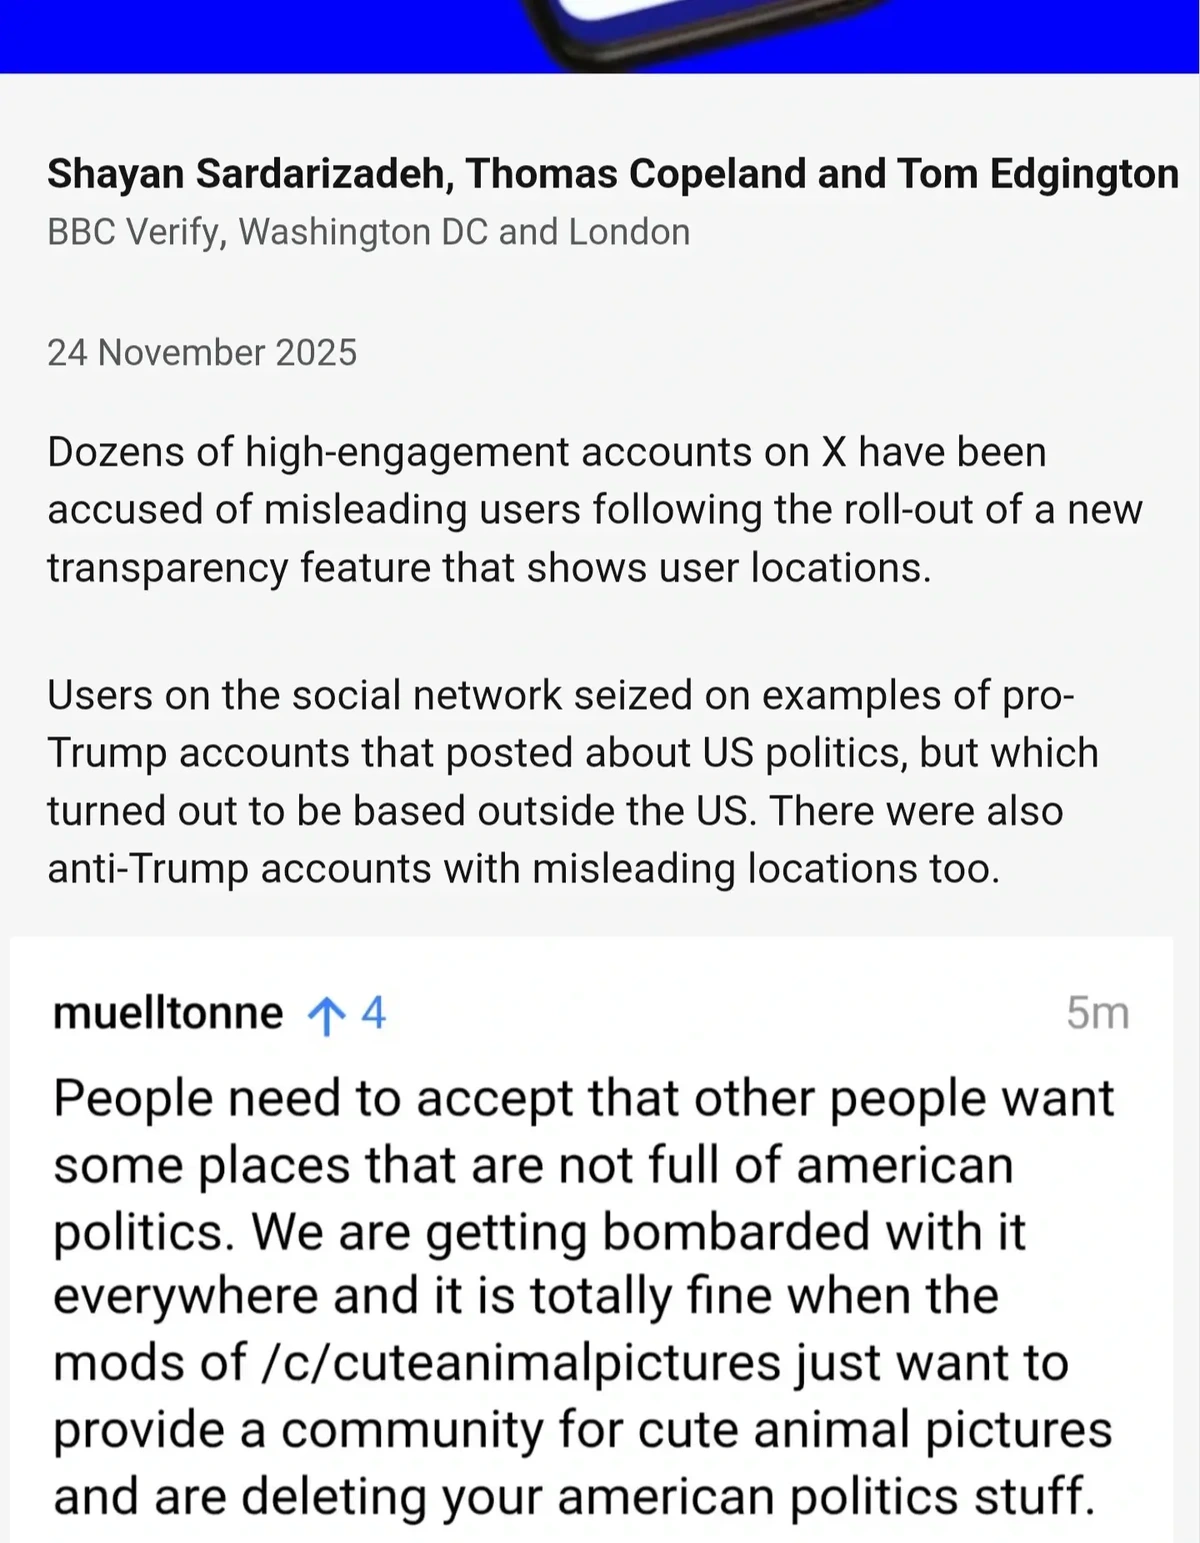Click the paragraph starting "Dozens of high-engagement"
Viewport: 1200px width, 1543px height.
[x=594, y=510]
